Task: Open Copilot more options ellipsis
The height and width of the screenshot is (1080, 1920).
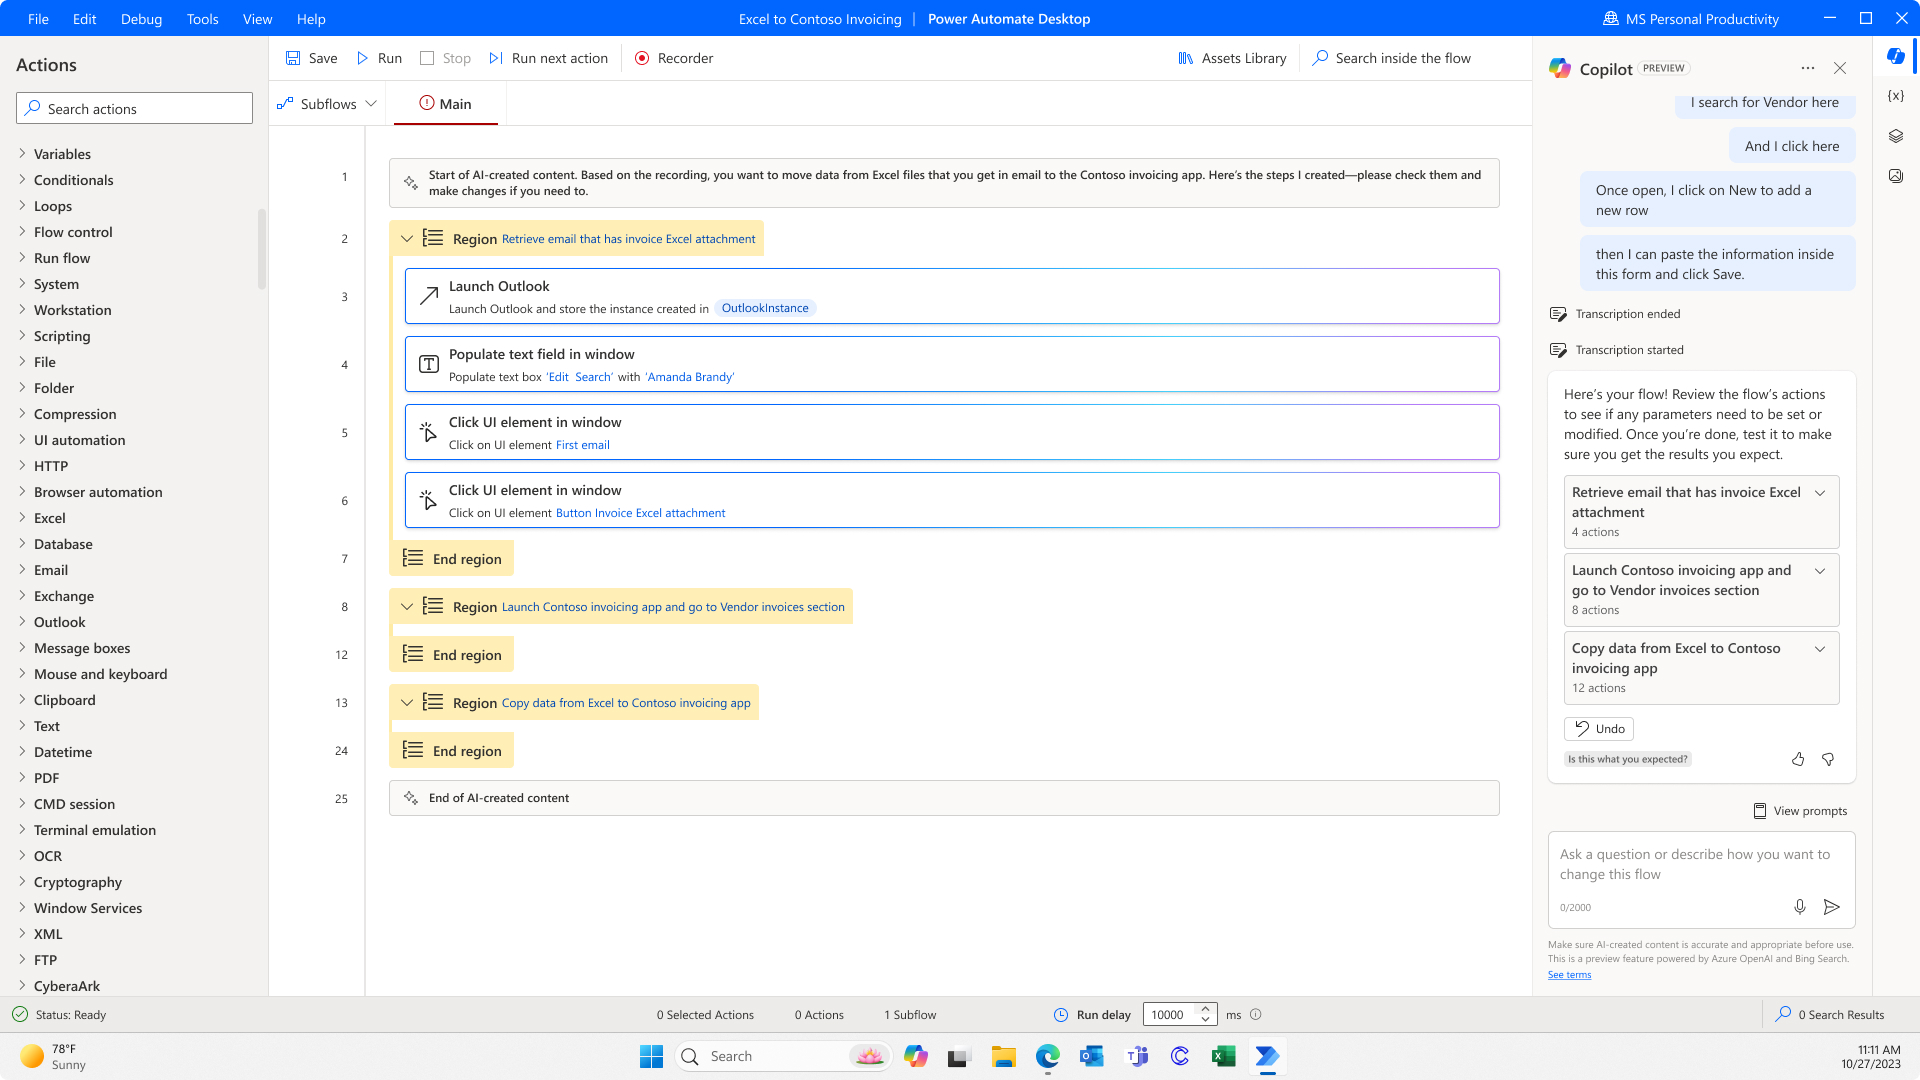Action: coord(1807,68)
